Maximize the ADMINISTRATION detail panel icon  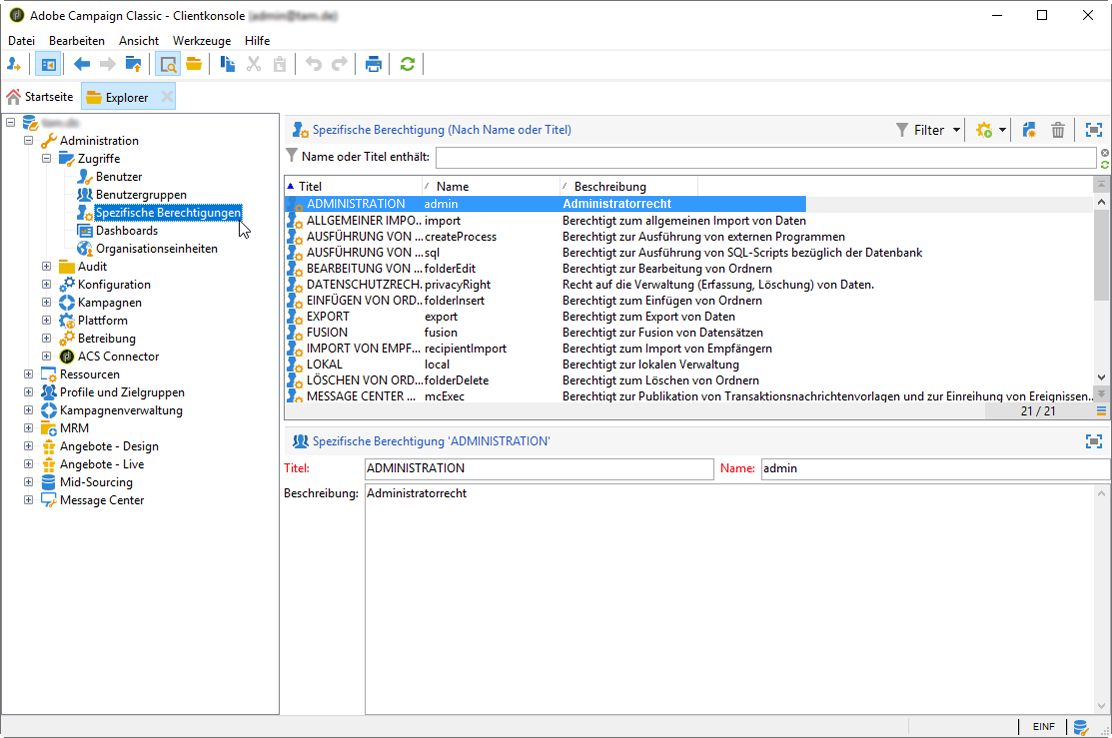(x=1094, y=442)
